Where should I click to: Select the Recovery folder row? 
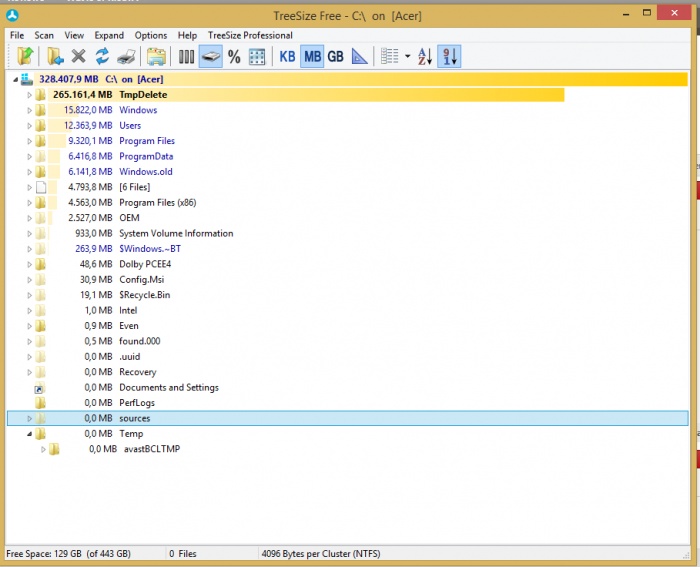(x=348, y=372)
